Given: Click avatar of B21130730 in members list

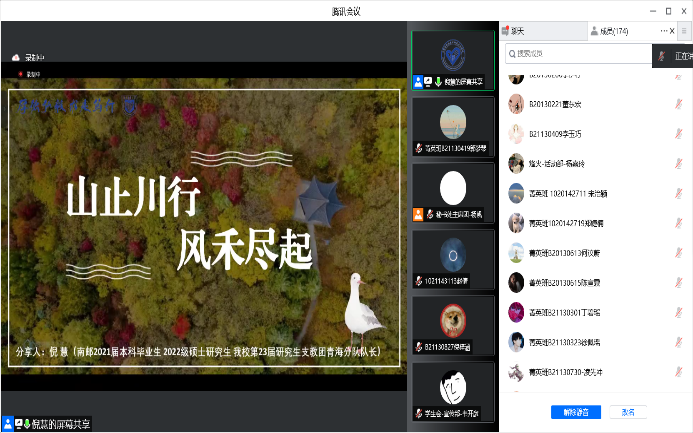Looking at the screenshot, I should [515, 371].
